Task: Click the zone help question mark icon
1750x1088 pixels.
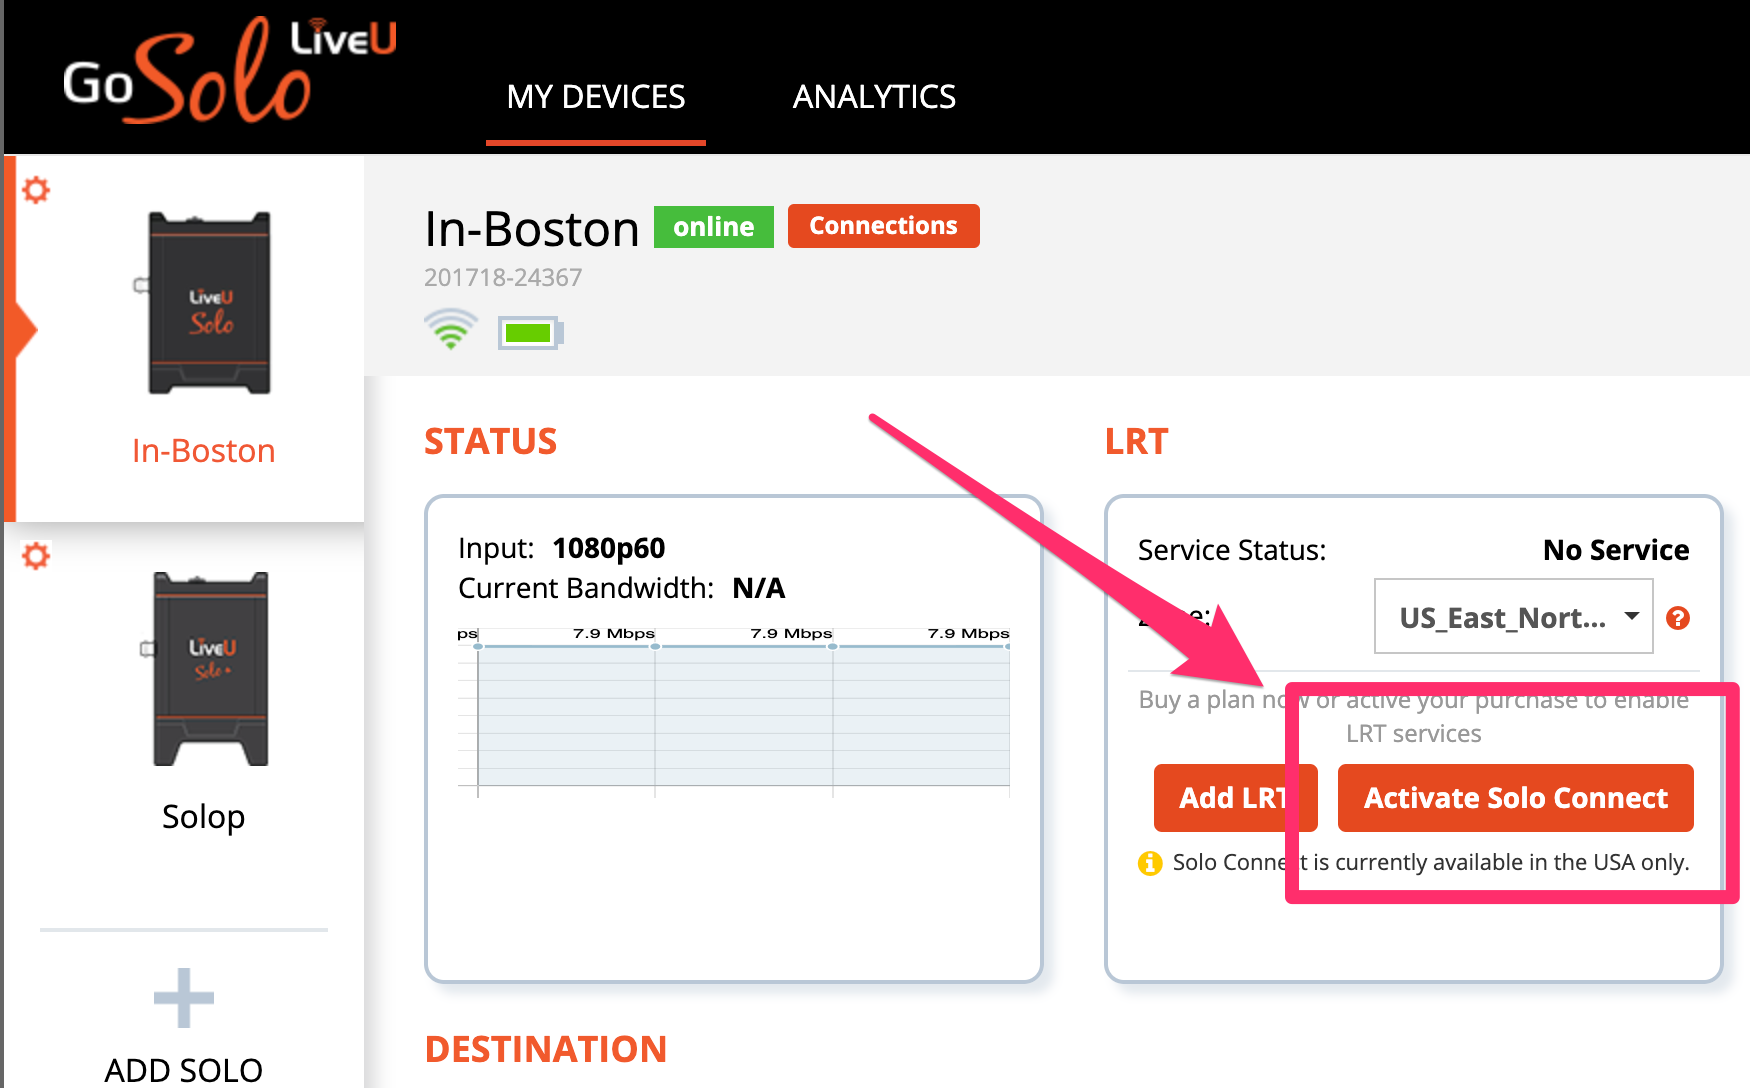Action: click(x=1678, y=618)
